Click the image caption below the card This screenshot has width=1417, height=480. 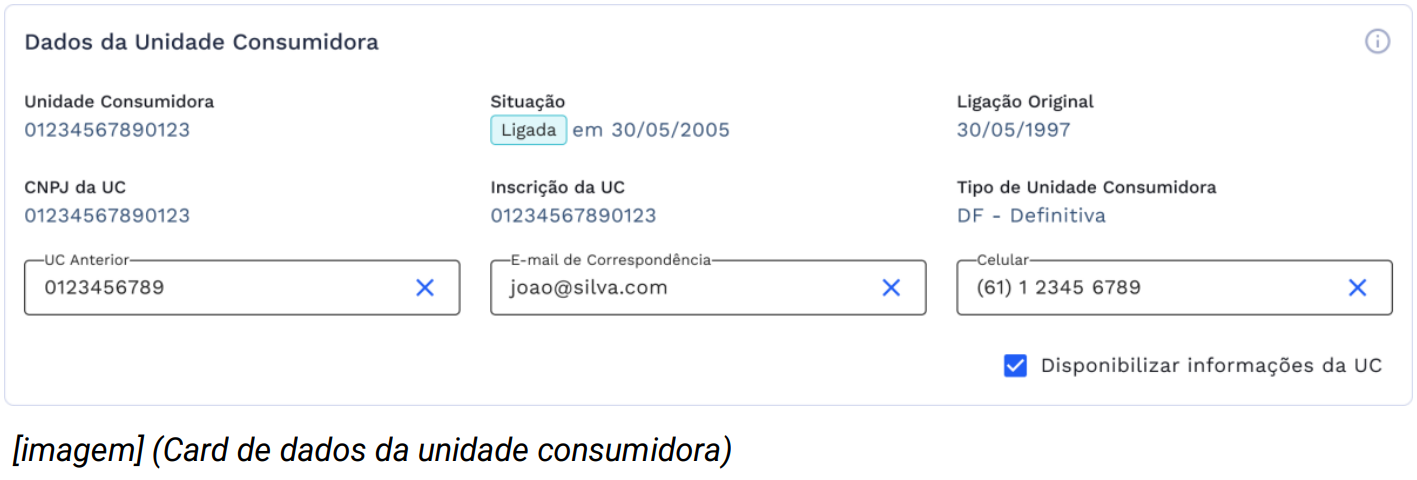tap(372, 451)
